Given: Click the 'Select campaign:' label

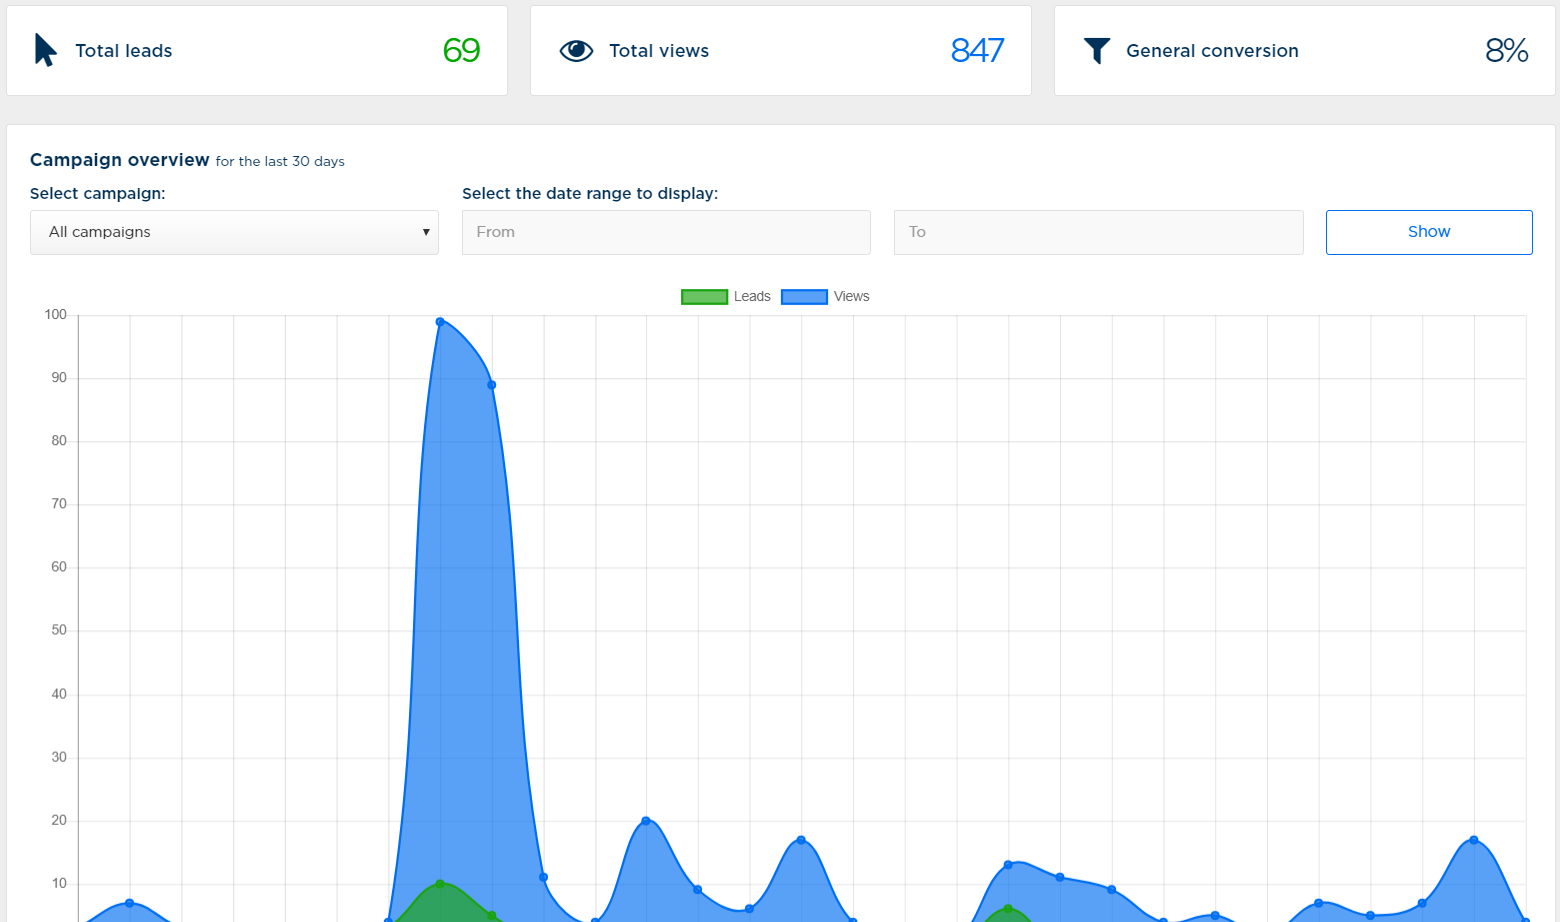Looking at the screenshot, I should coord(98,194).
